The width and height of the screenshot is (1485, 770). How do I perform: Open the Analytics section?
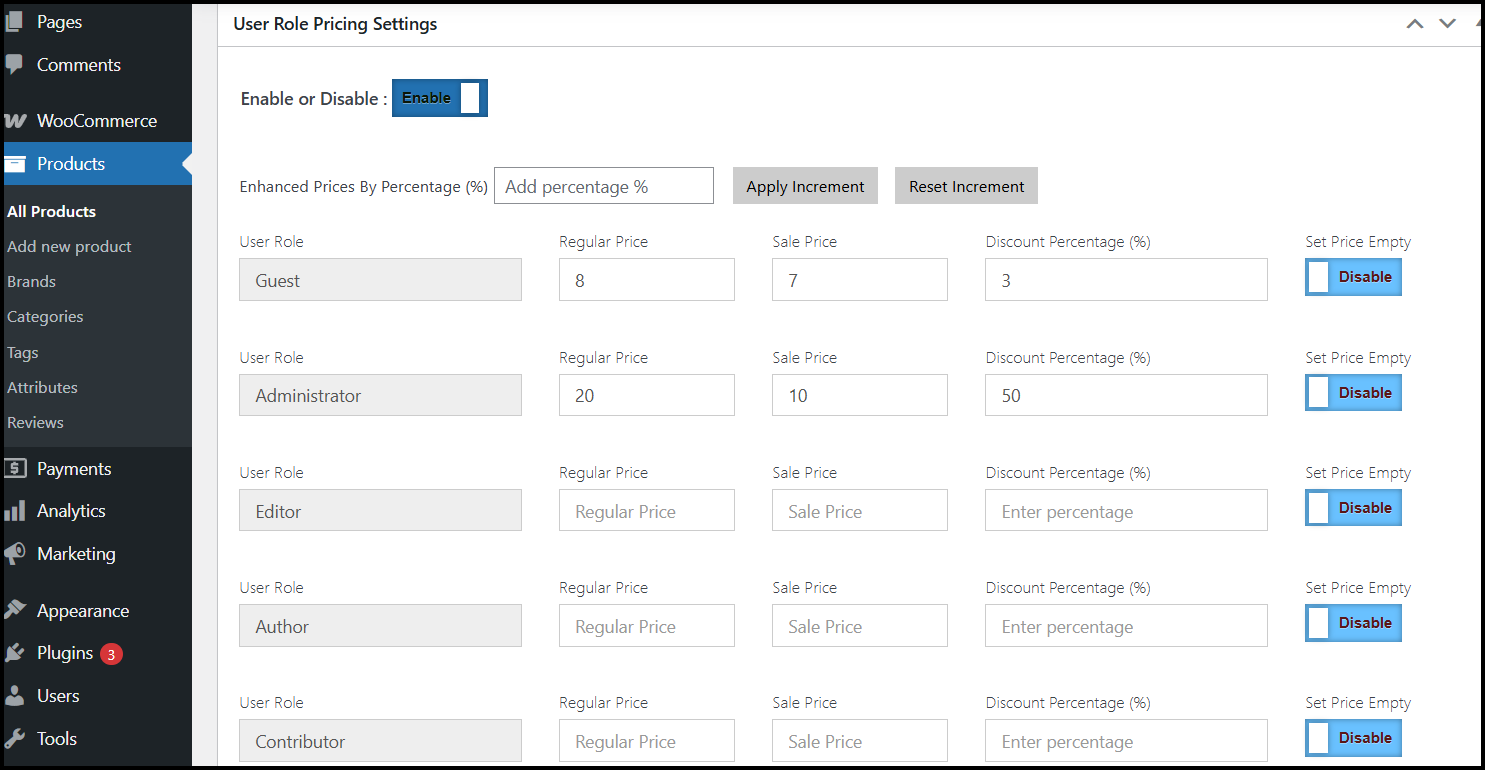pyautogui.click(x=70, y=510)
